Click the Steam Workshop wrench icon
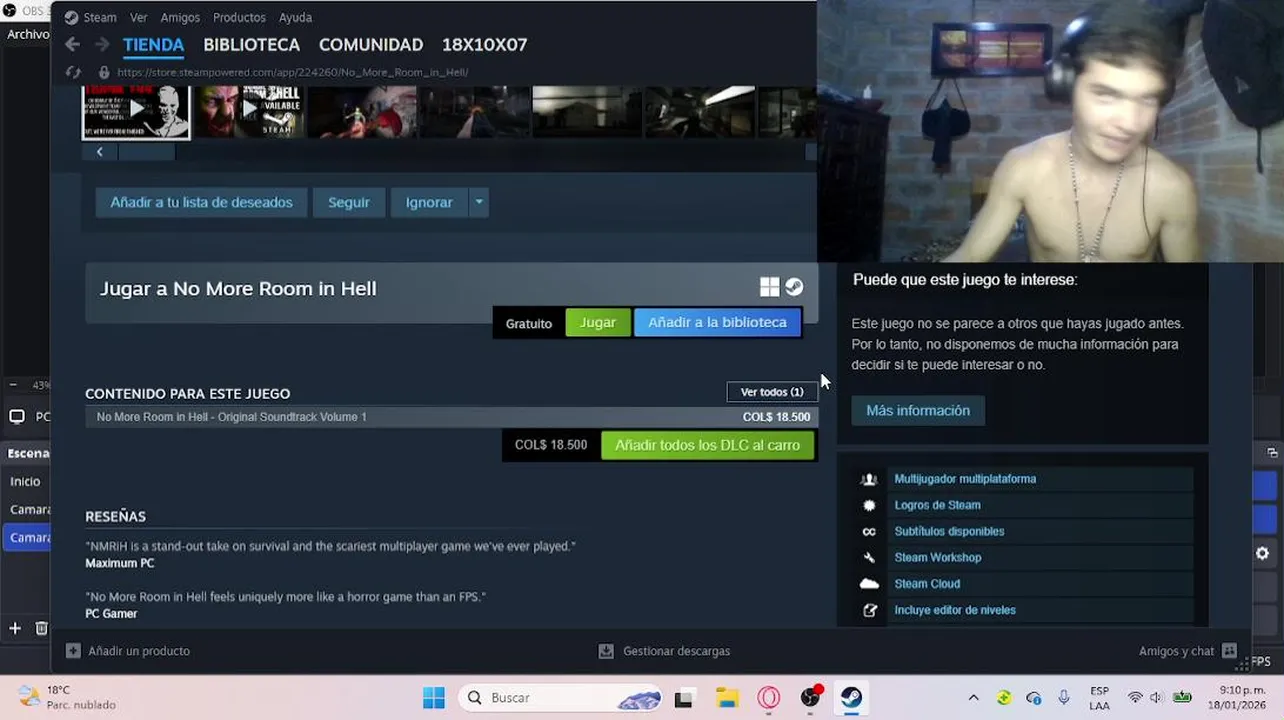 click(x=869, y=558)
